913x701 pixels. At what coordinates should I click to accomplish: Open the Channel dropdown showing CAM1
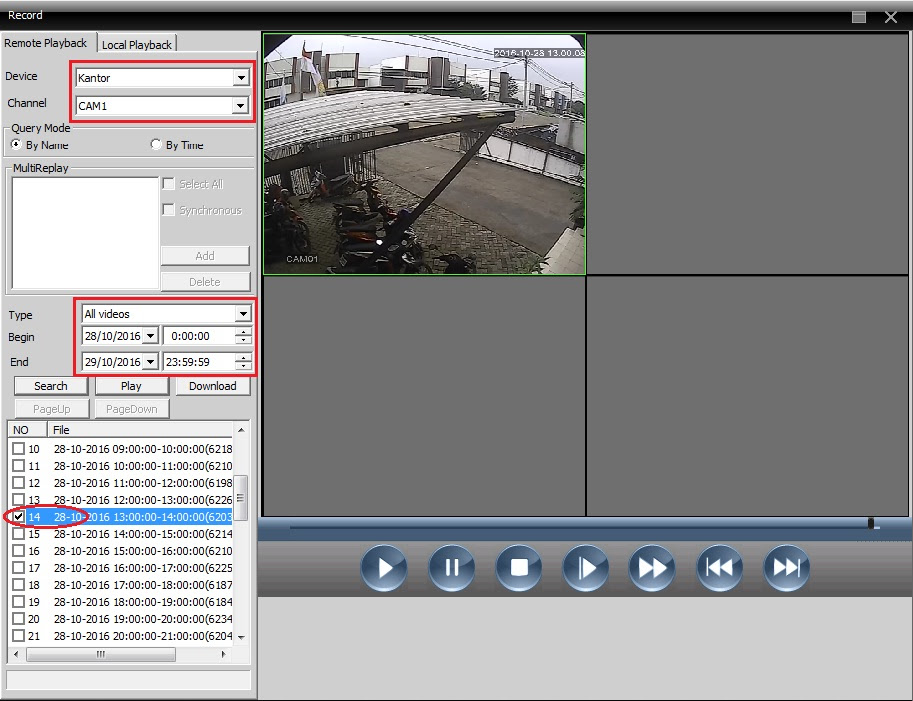[x=240, y=104]
